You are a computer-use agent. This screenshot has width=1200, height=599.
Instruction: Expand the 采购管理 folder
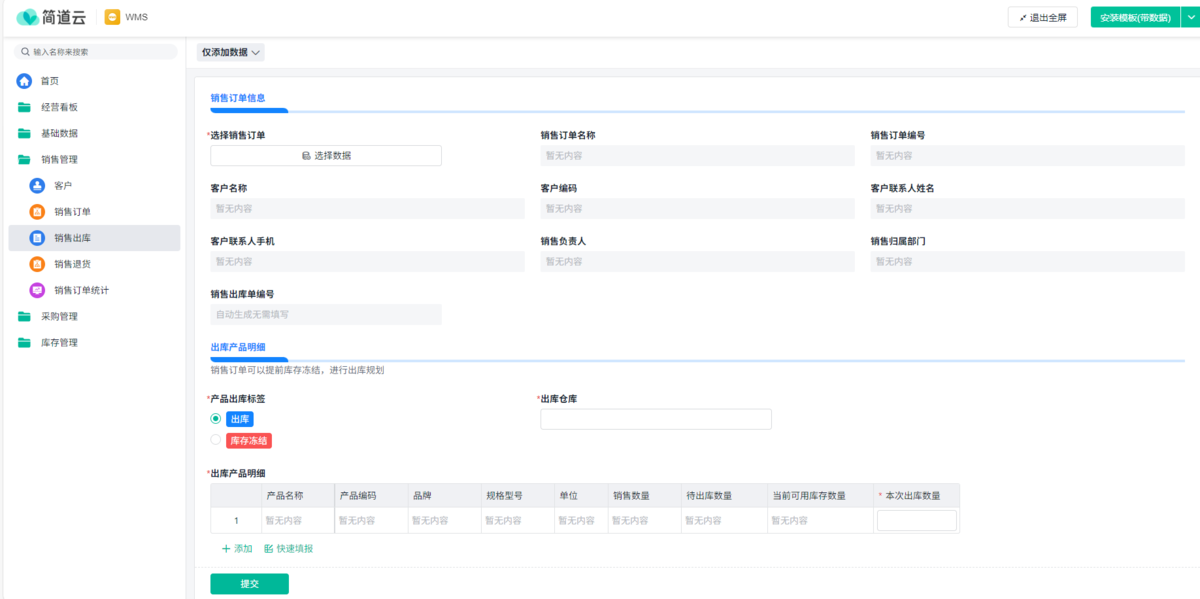pos(24,316)
